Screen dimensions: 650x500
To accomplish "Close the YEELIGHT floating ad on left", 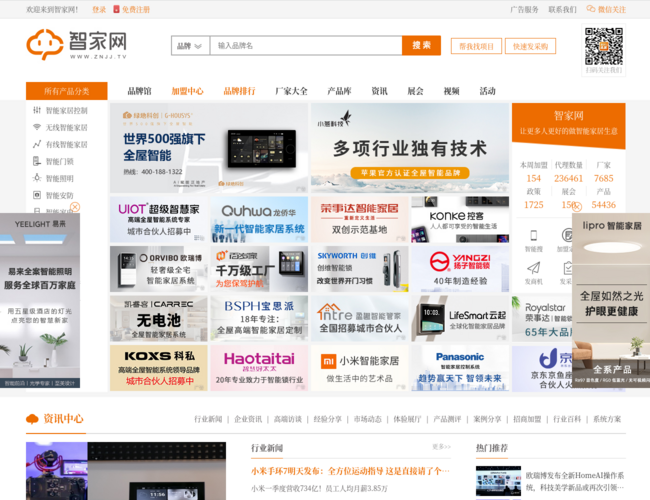I will point(75,208).
